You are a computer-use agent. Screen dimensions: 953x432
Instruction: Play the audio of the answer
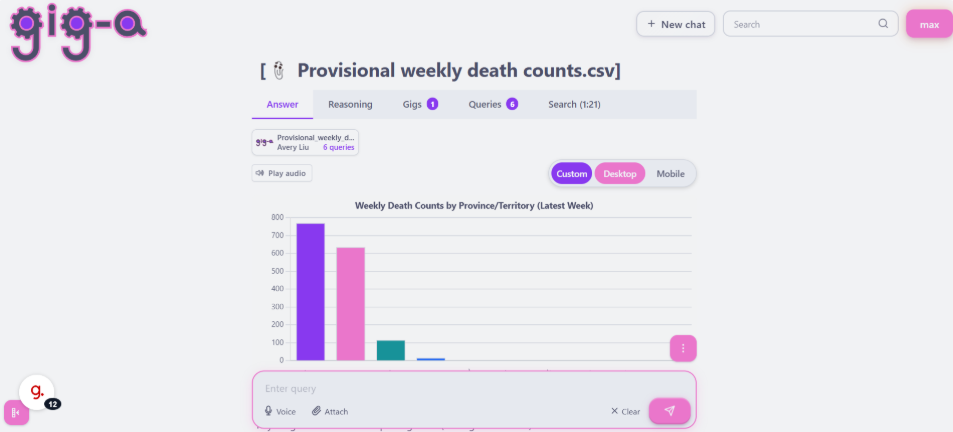282,173
